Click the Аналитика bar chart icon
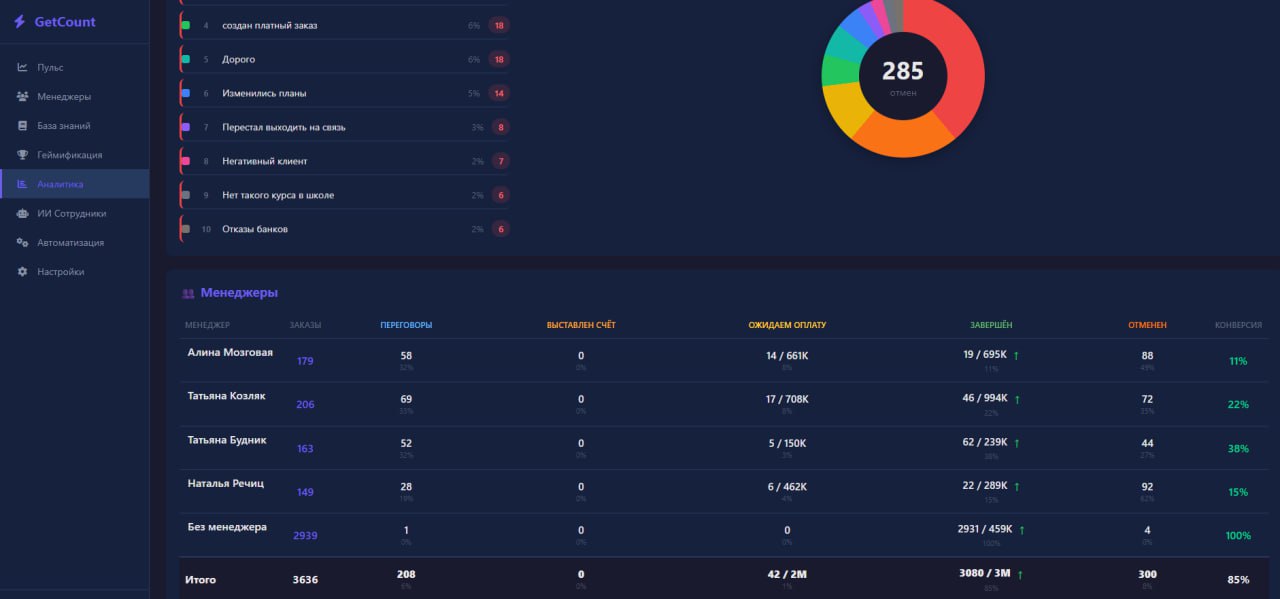This screenshot has width=1280, height=599. tap(22, 184)
